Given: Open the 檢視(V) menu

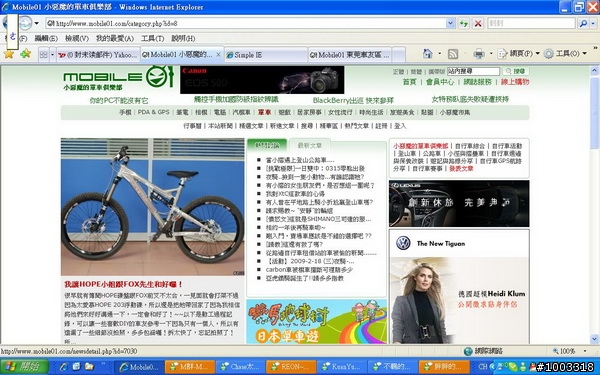Looking at the screenshot, I should [77, 39].
